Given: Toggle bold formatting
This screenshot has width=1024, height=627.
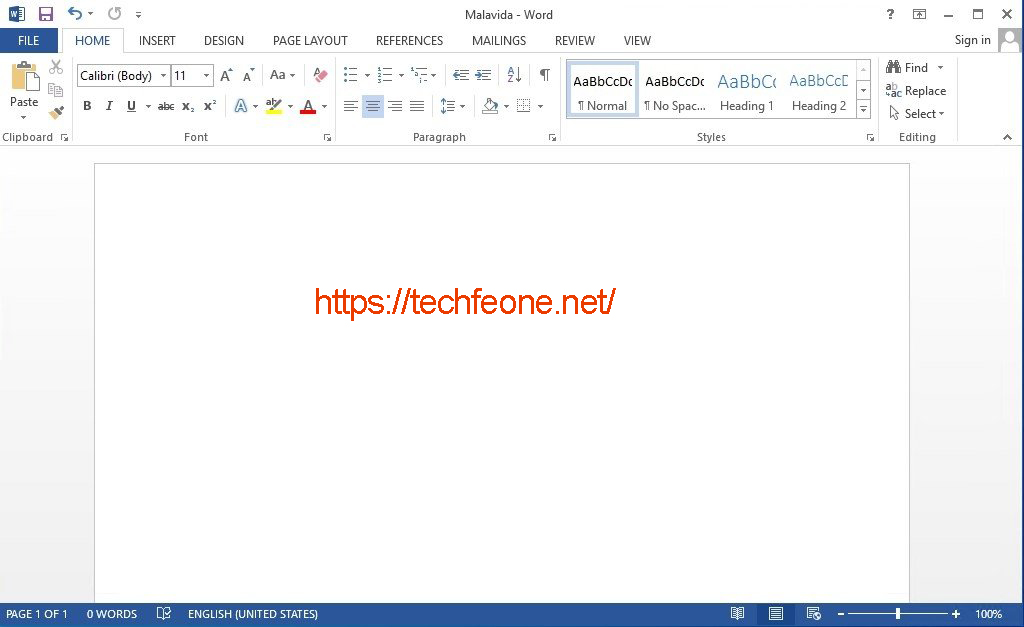Looking at the screenshot, I should point(87,106).
